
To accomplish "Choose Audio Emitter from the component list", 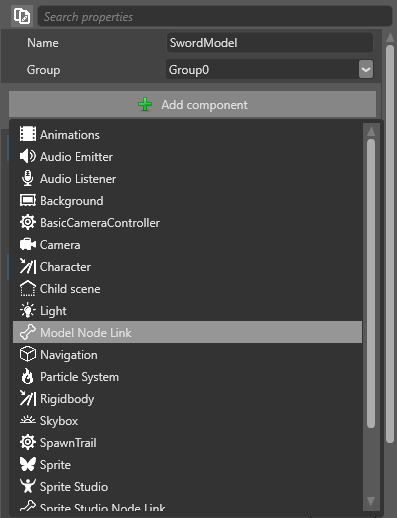I will pos(187,156).
